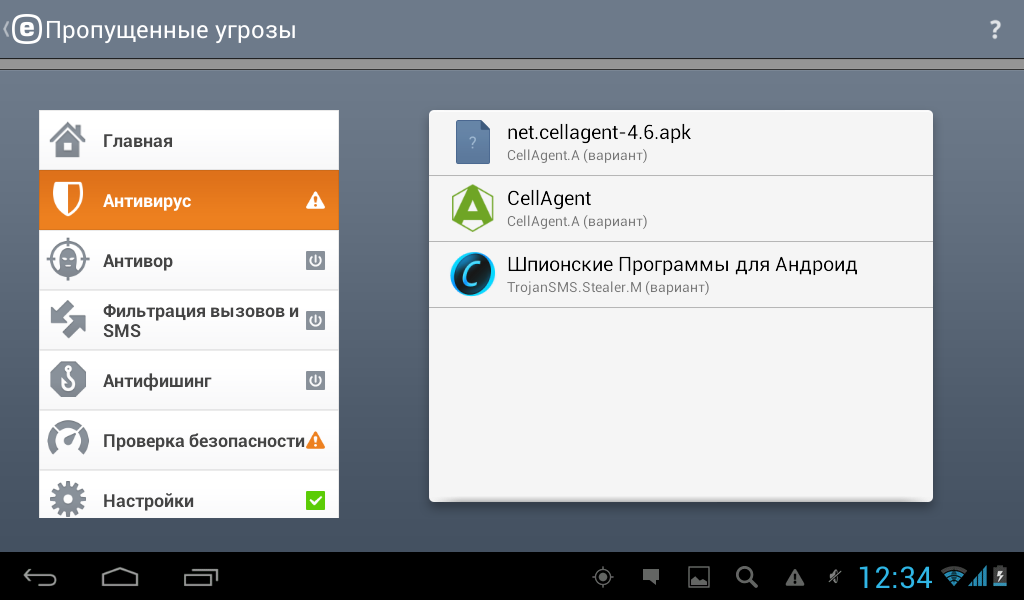Viewport: 1024px width, 600px height.
Task: Click the green checkmark beside Настройки
Action: point(315,501)
